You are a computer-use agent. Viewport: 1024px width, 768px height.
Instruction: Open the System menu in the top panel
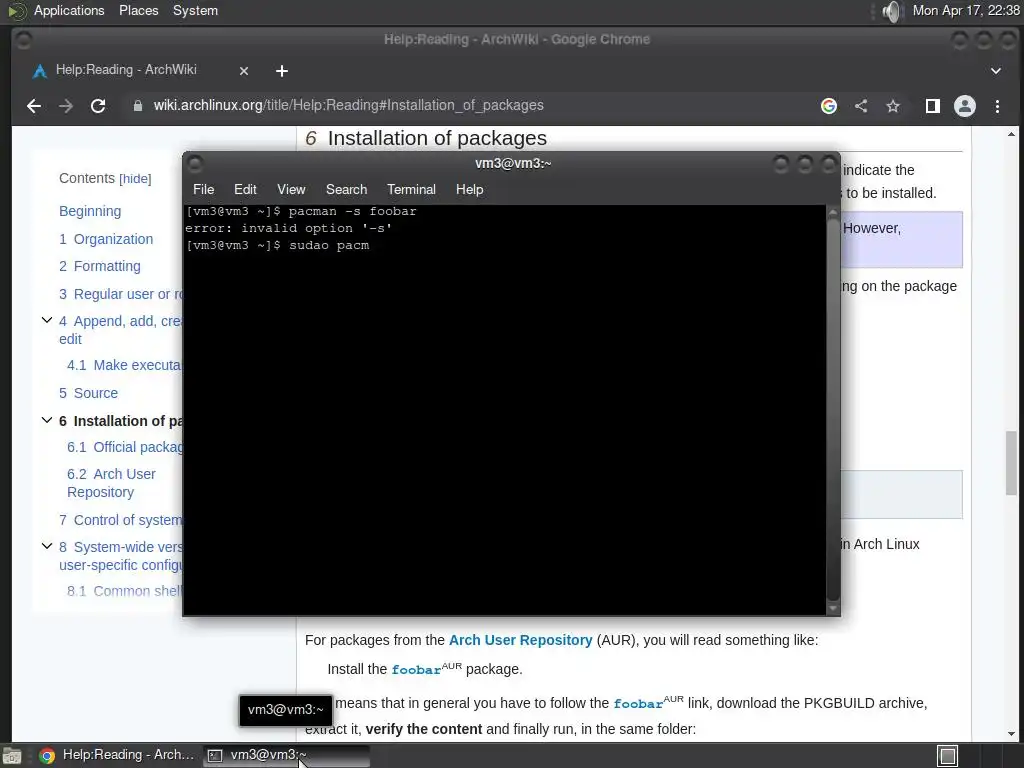(x=195, y=10)
